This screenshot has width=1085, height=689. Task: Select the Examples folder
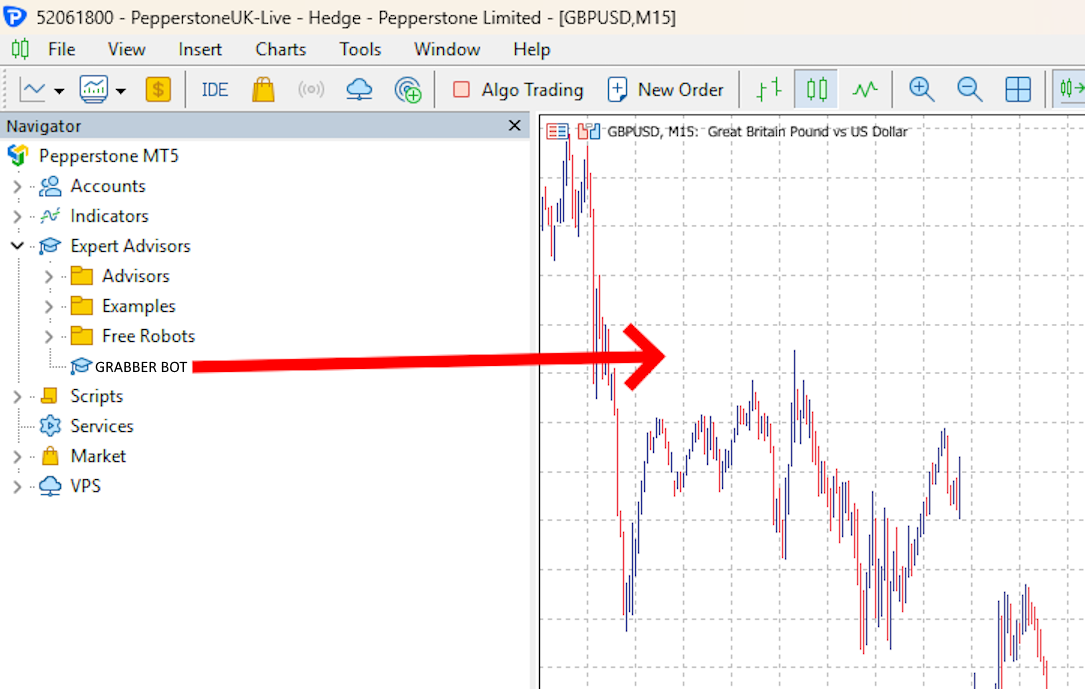pyautogui.click(x=138, y=306)
